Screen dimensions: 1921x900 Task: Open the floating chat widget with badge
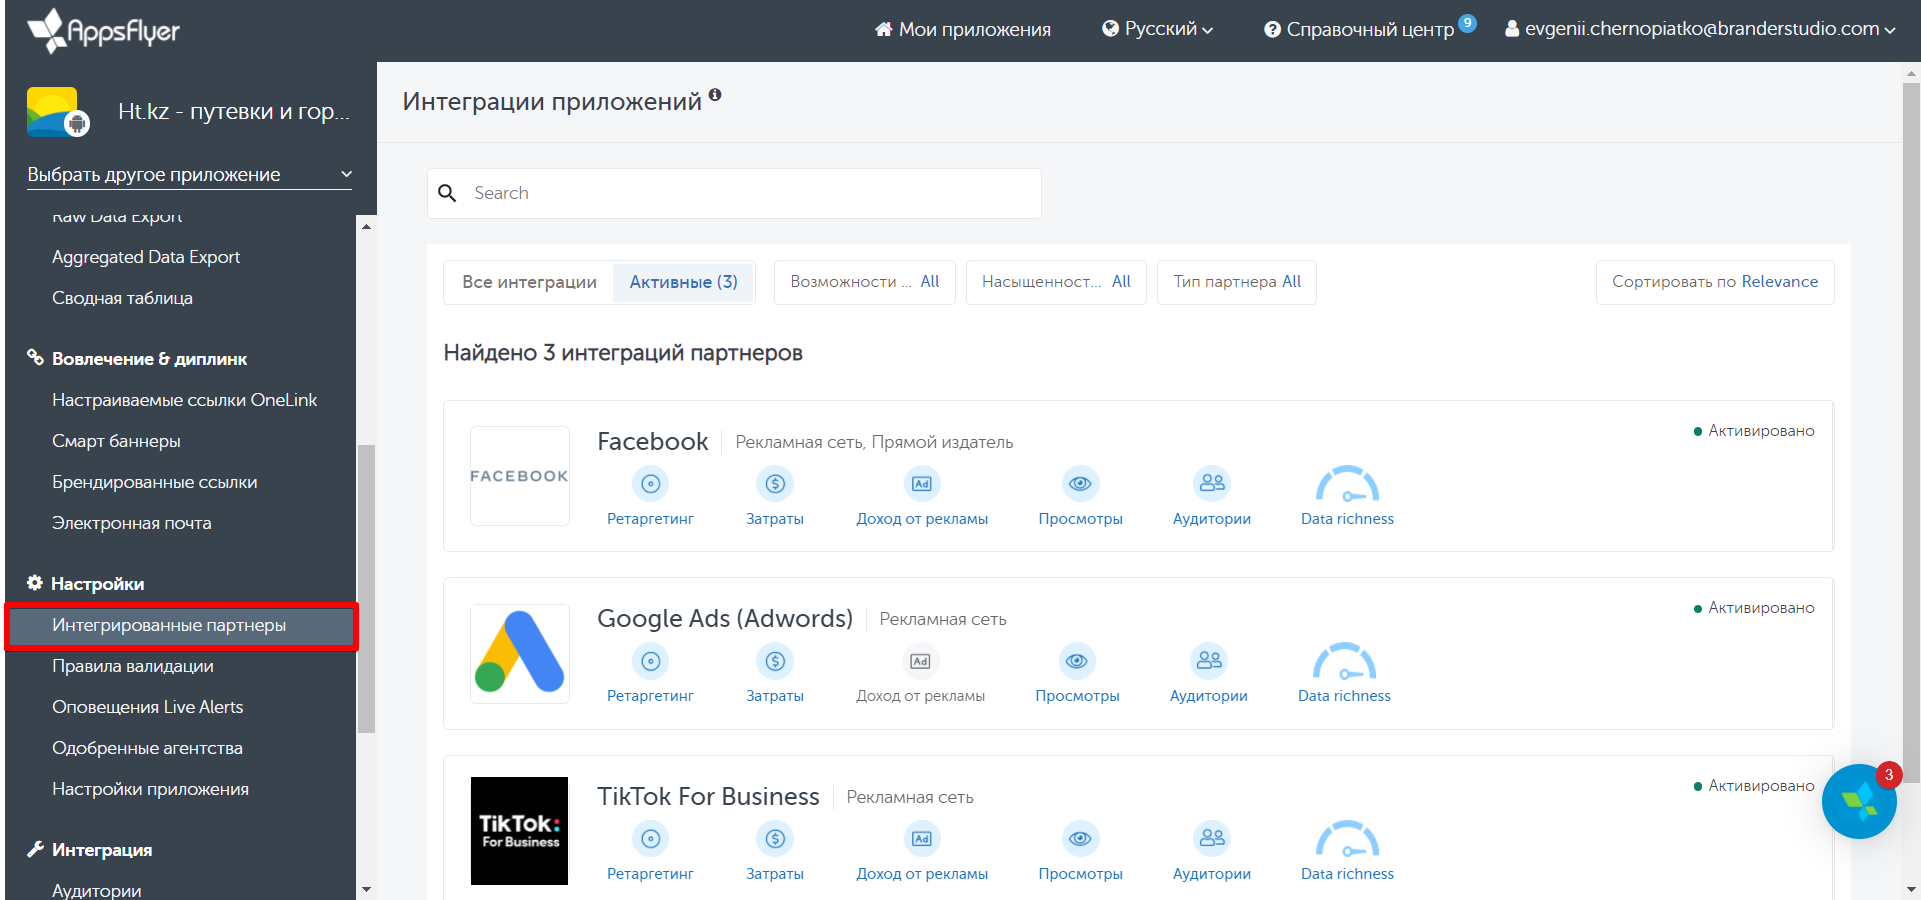[1858, 801]
